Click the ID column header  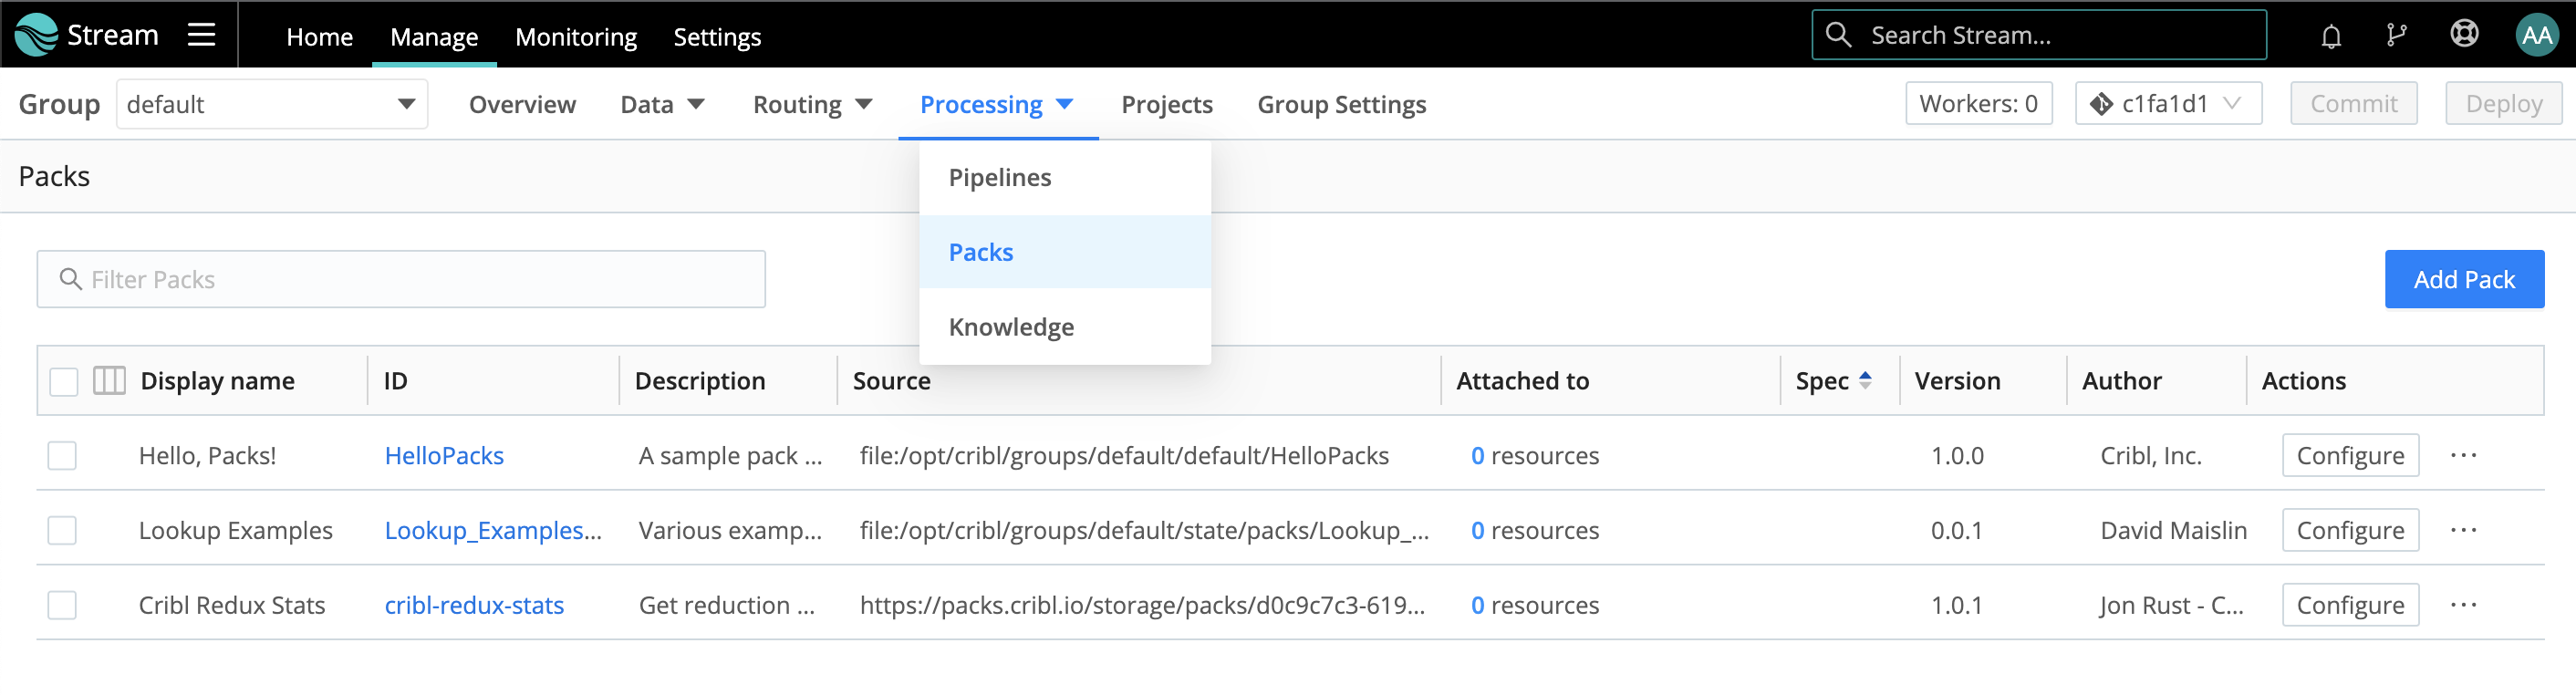[395, 381]
